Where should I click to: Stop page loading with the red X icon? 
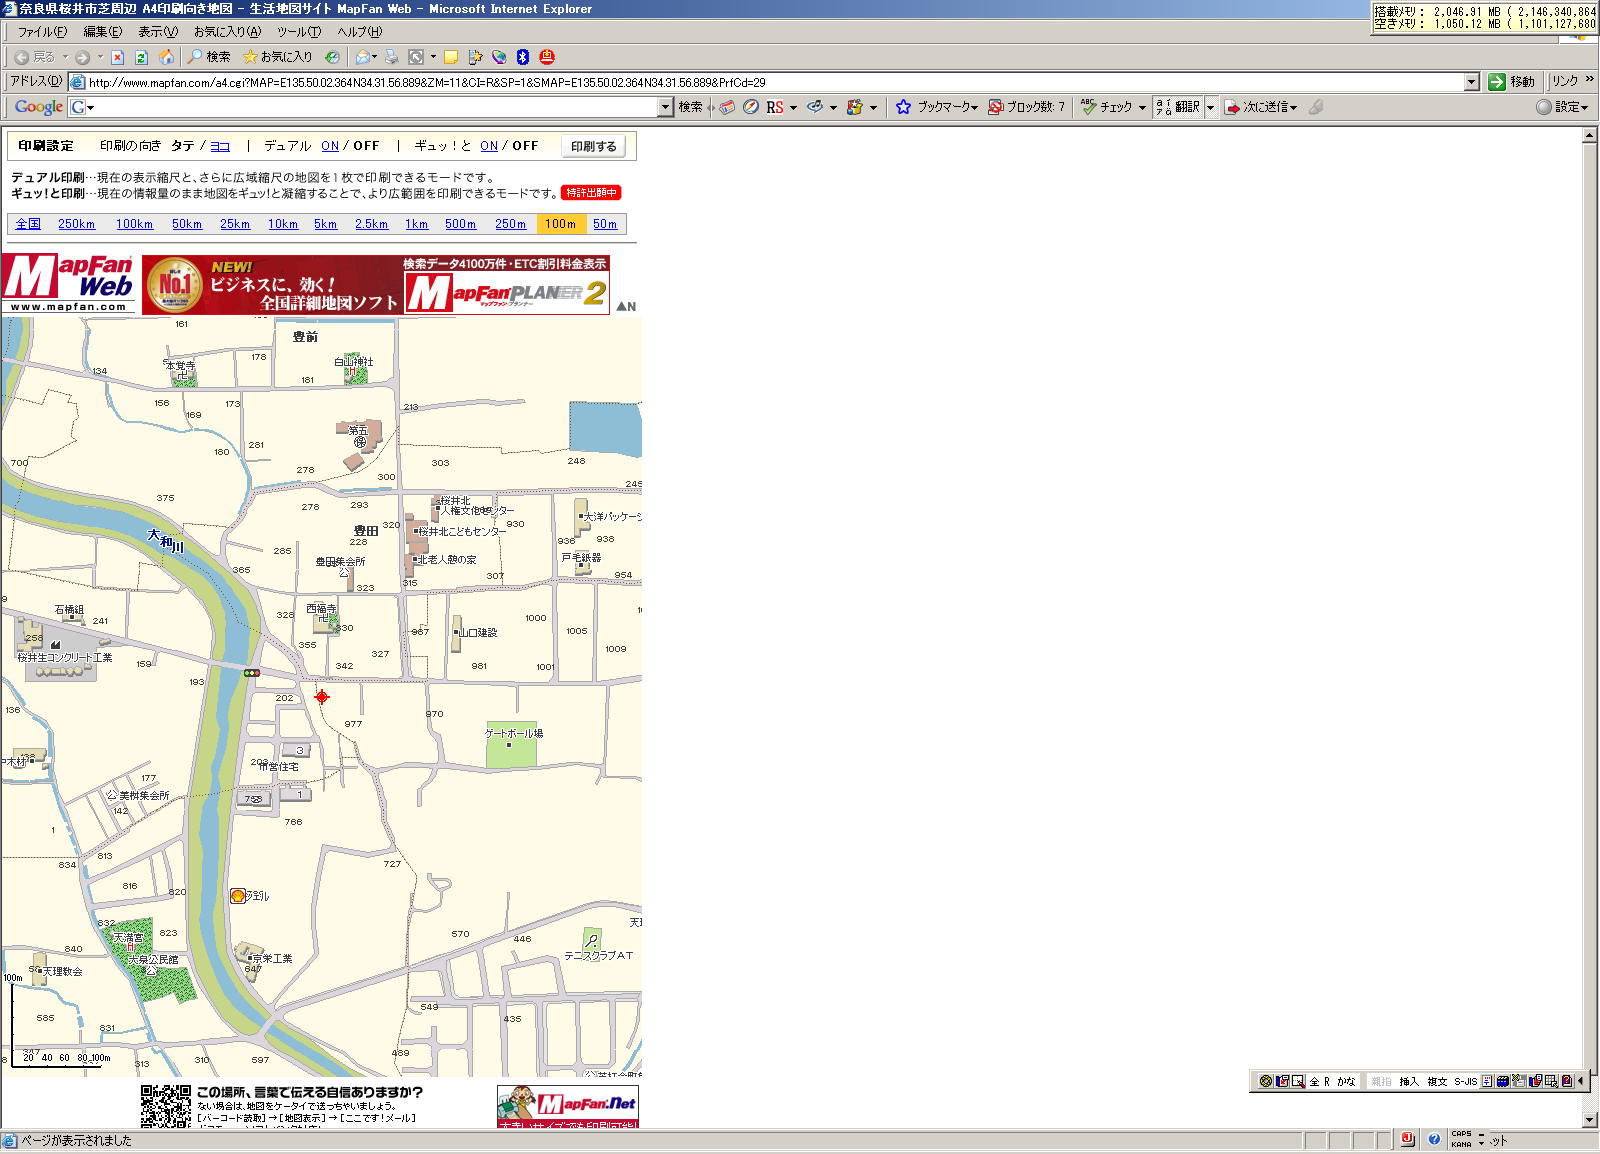tap(117, 57)
